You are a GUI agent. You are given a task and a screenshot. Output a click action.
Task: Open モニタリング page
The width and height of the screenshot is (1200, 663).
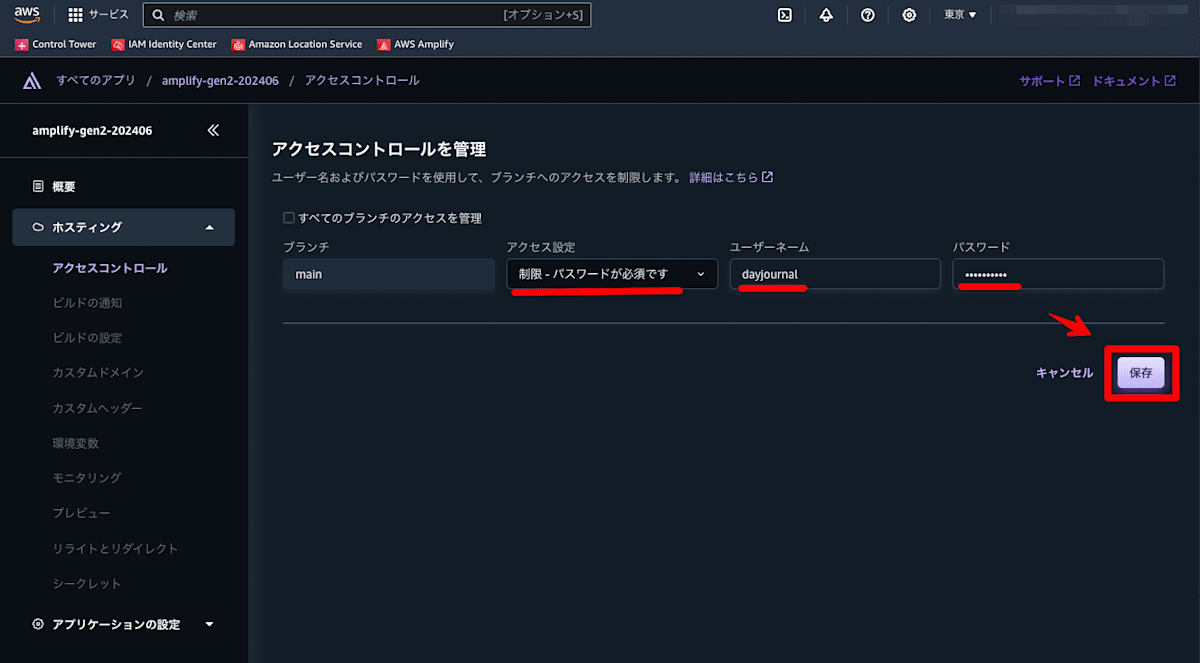click(x=87, y=478)
